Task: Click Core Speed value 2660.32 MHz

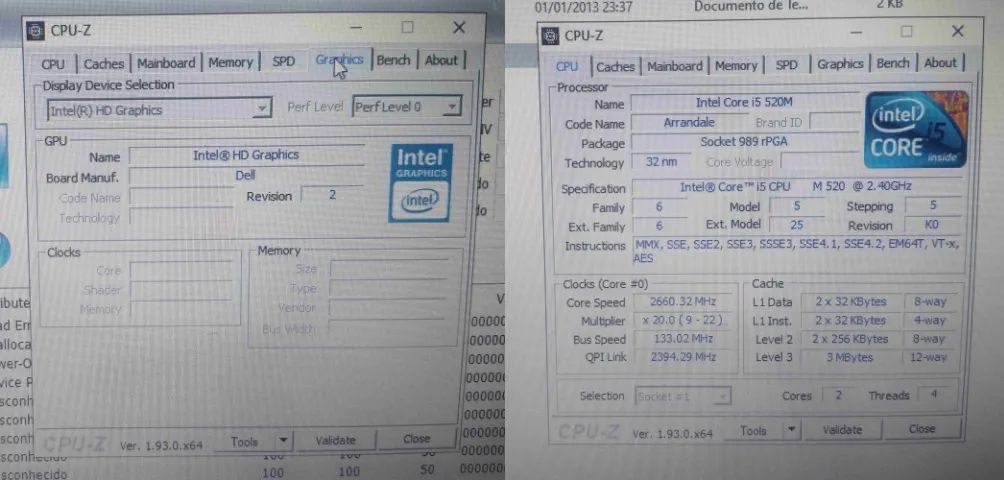Action: coord(683,301)
